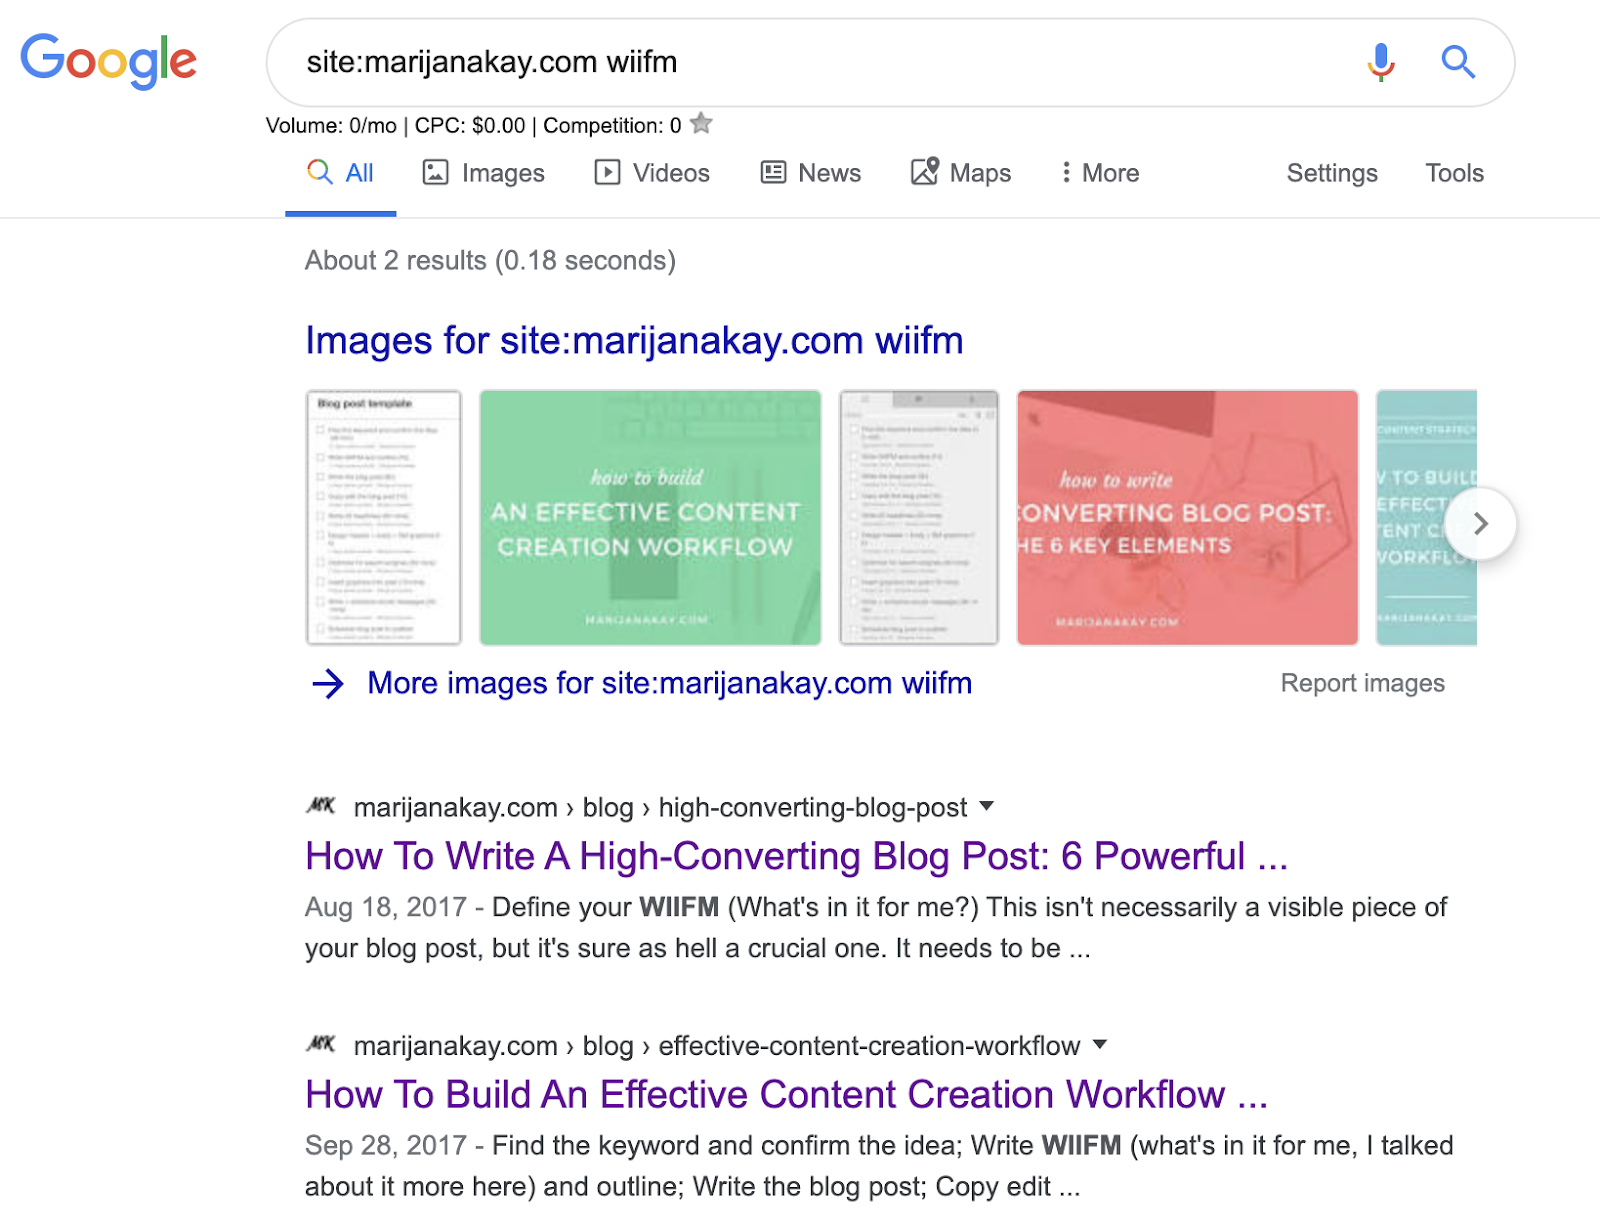Expand the effective-content-creation-workflow result options arrow

[x=1100, y=1044]
